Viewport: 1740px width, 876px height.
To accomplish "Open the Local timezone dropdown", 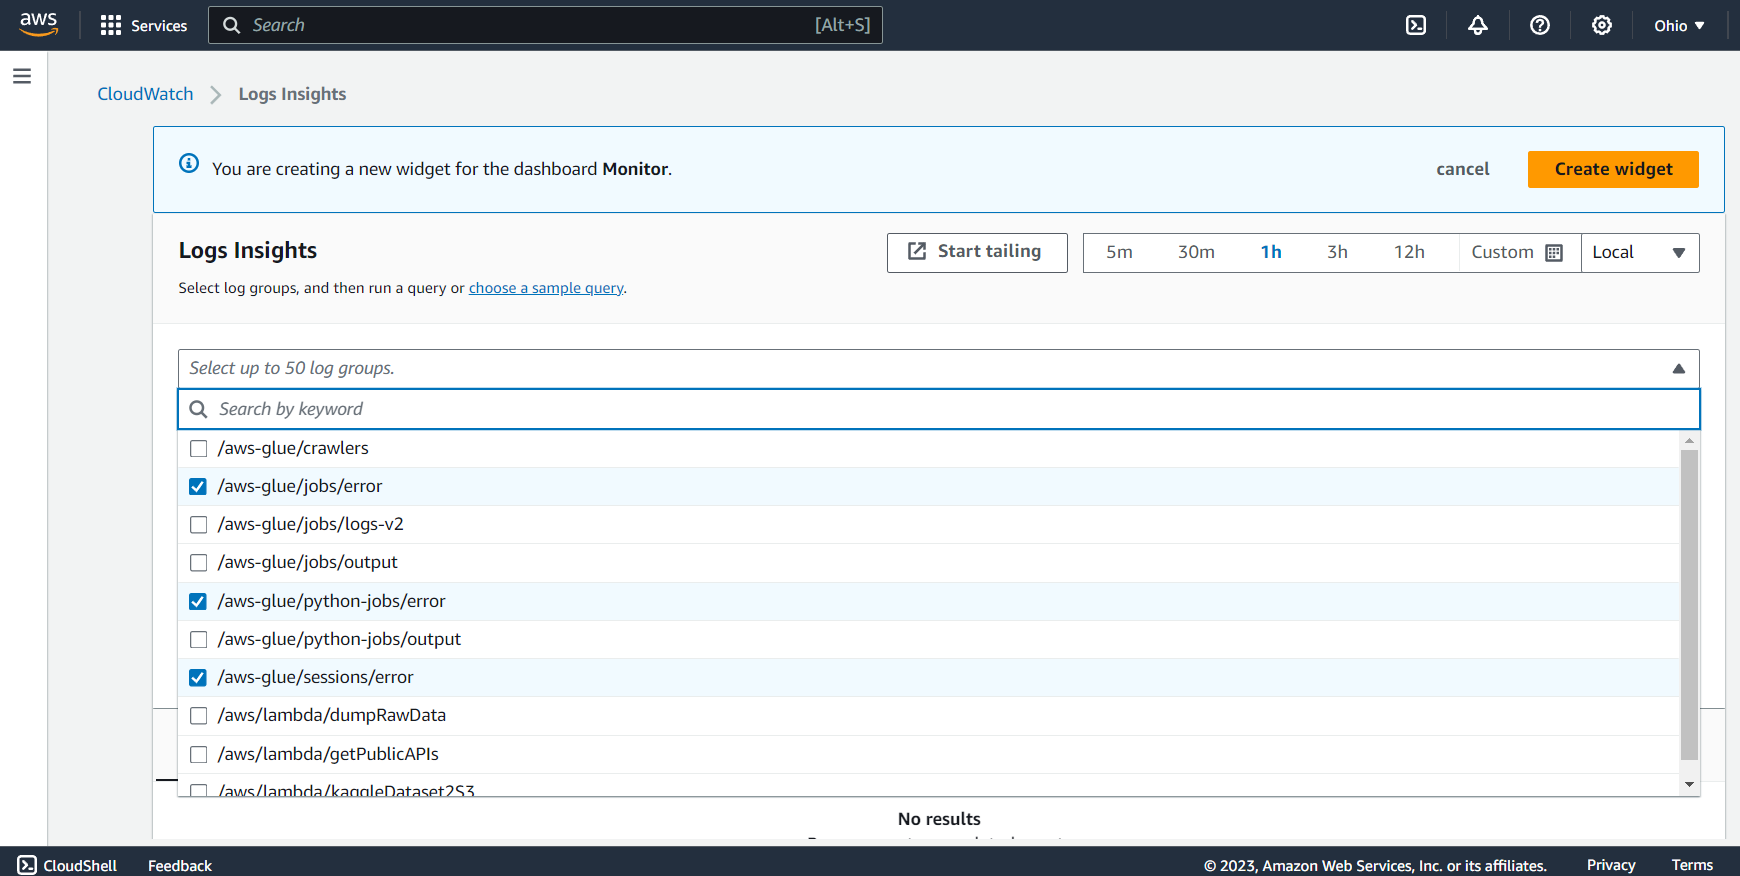I will (1639, 252).
